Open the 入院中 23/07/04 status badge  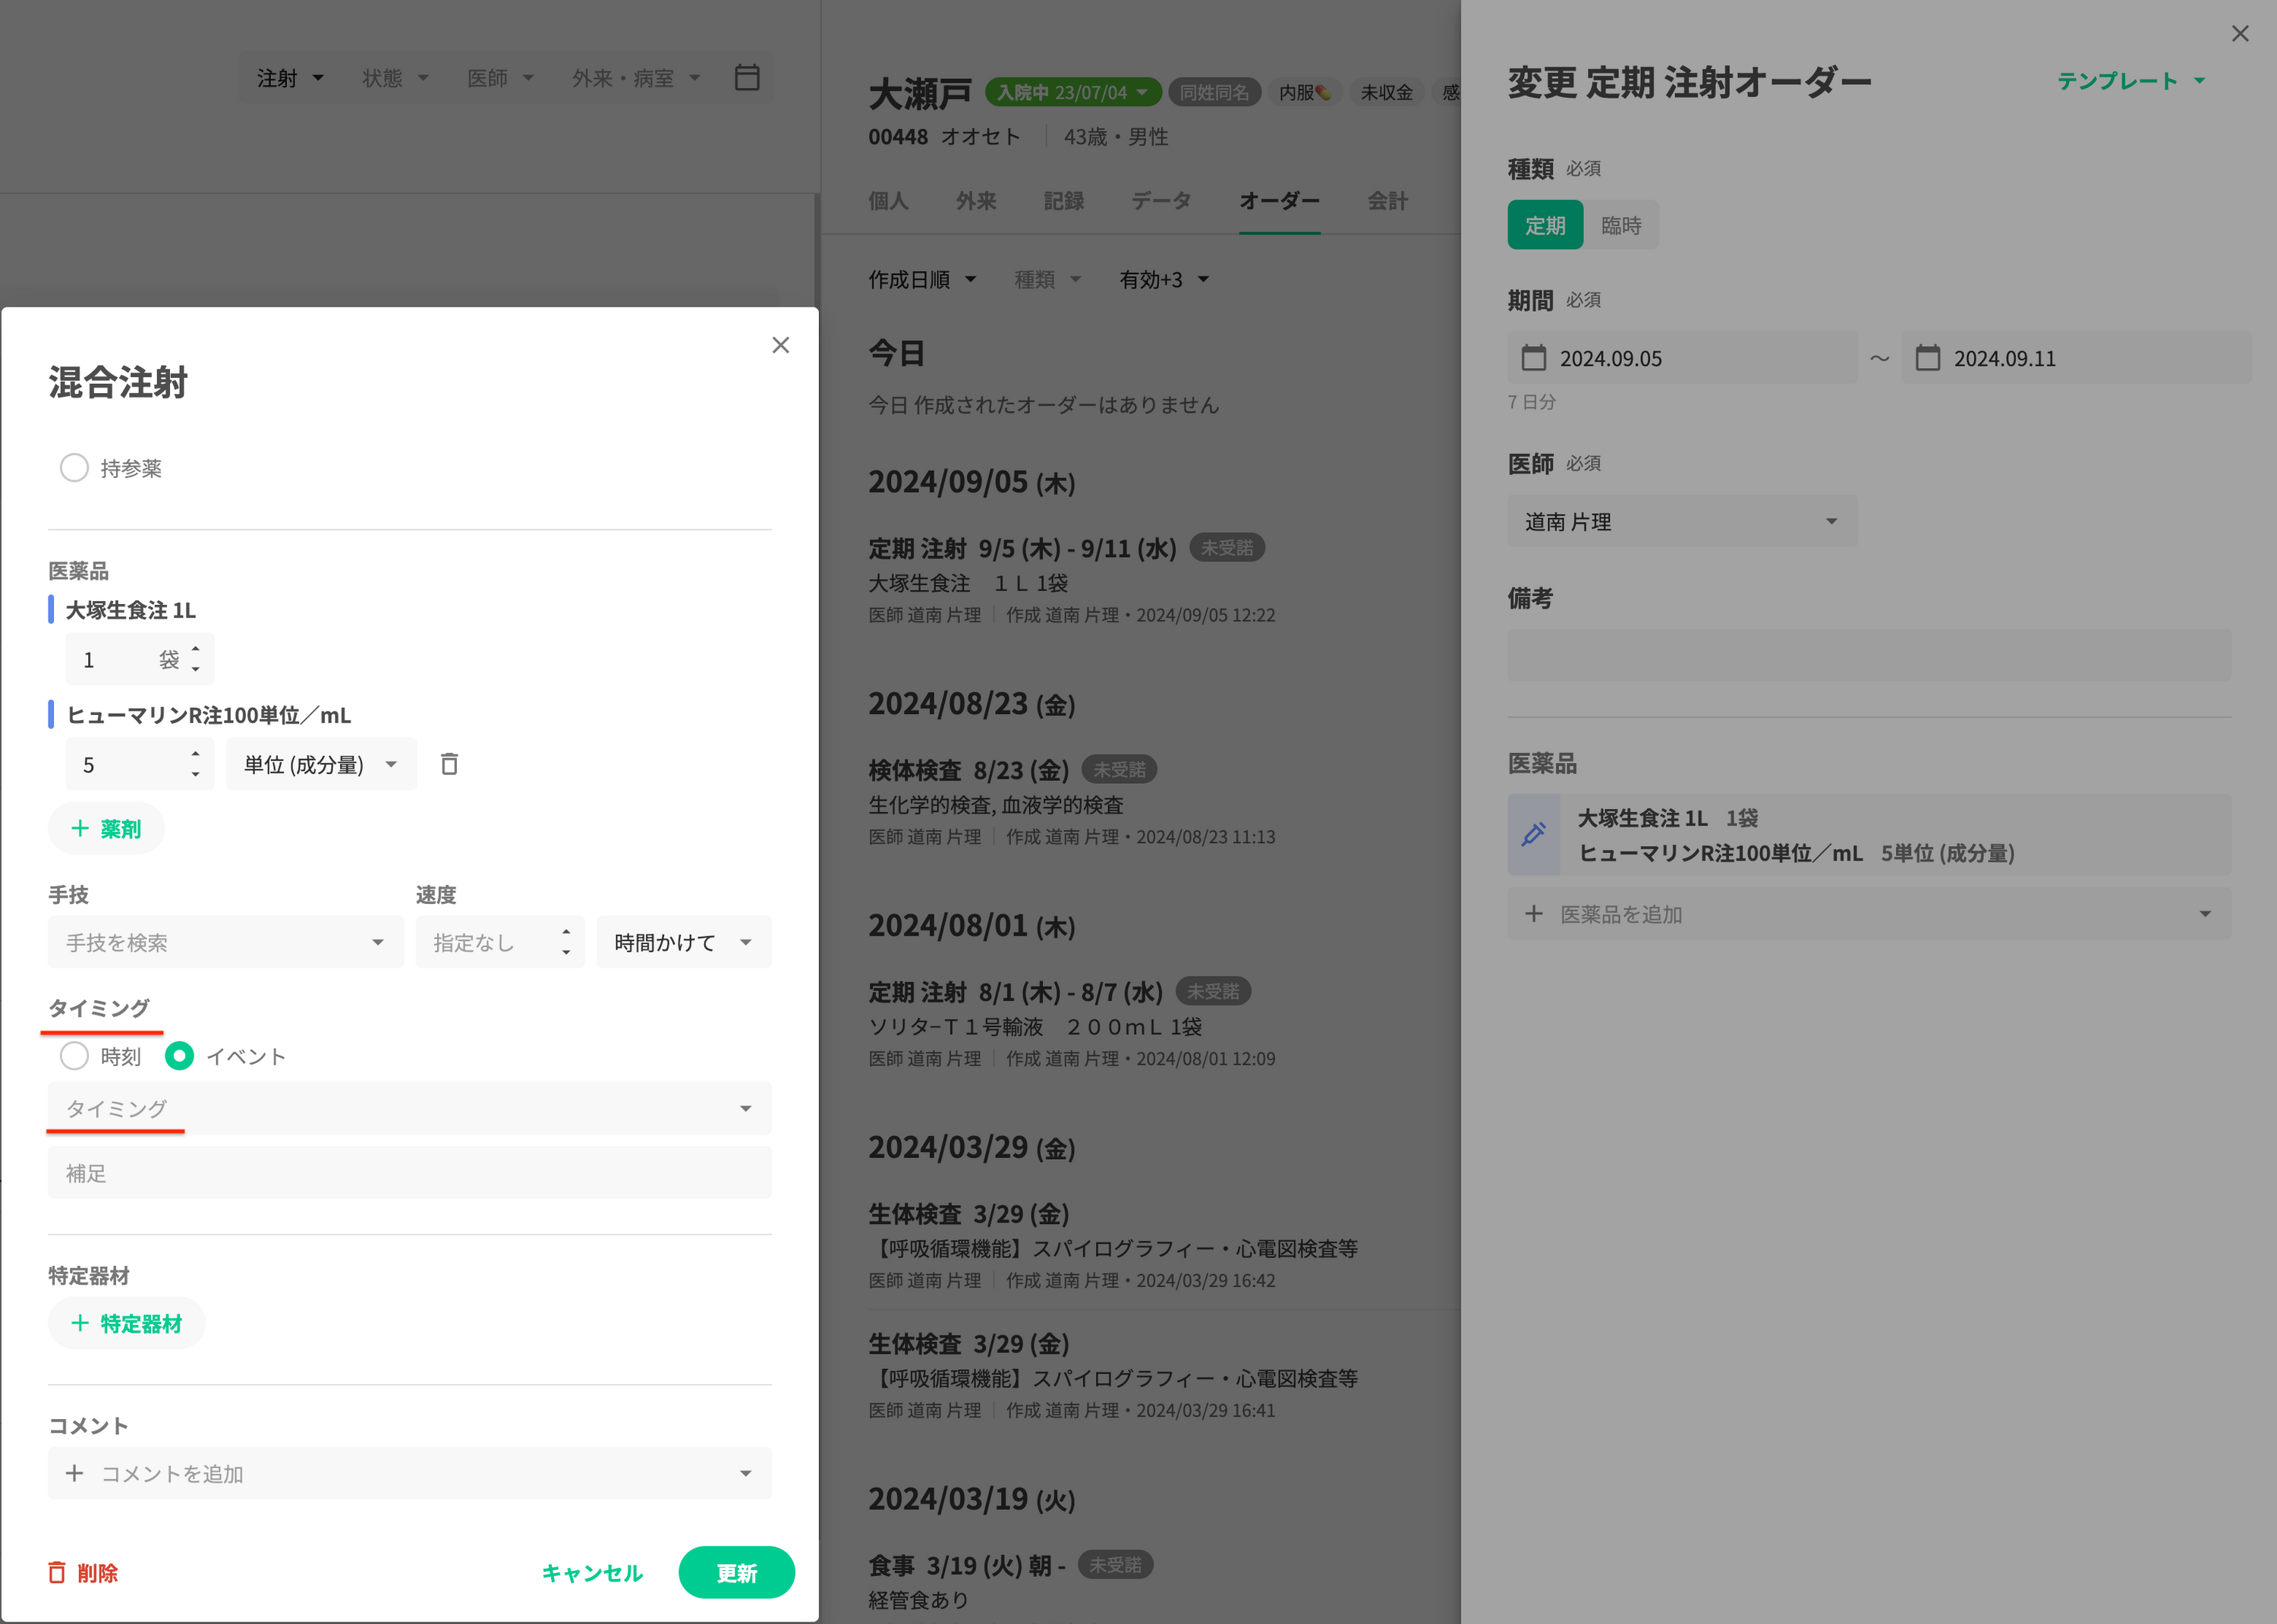coord(1073,92)
